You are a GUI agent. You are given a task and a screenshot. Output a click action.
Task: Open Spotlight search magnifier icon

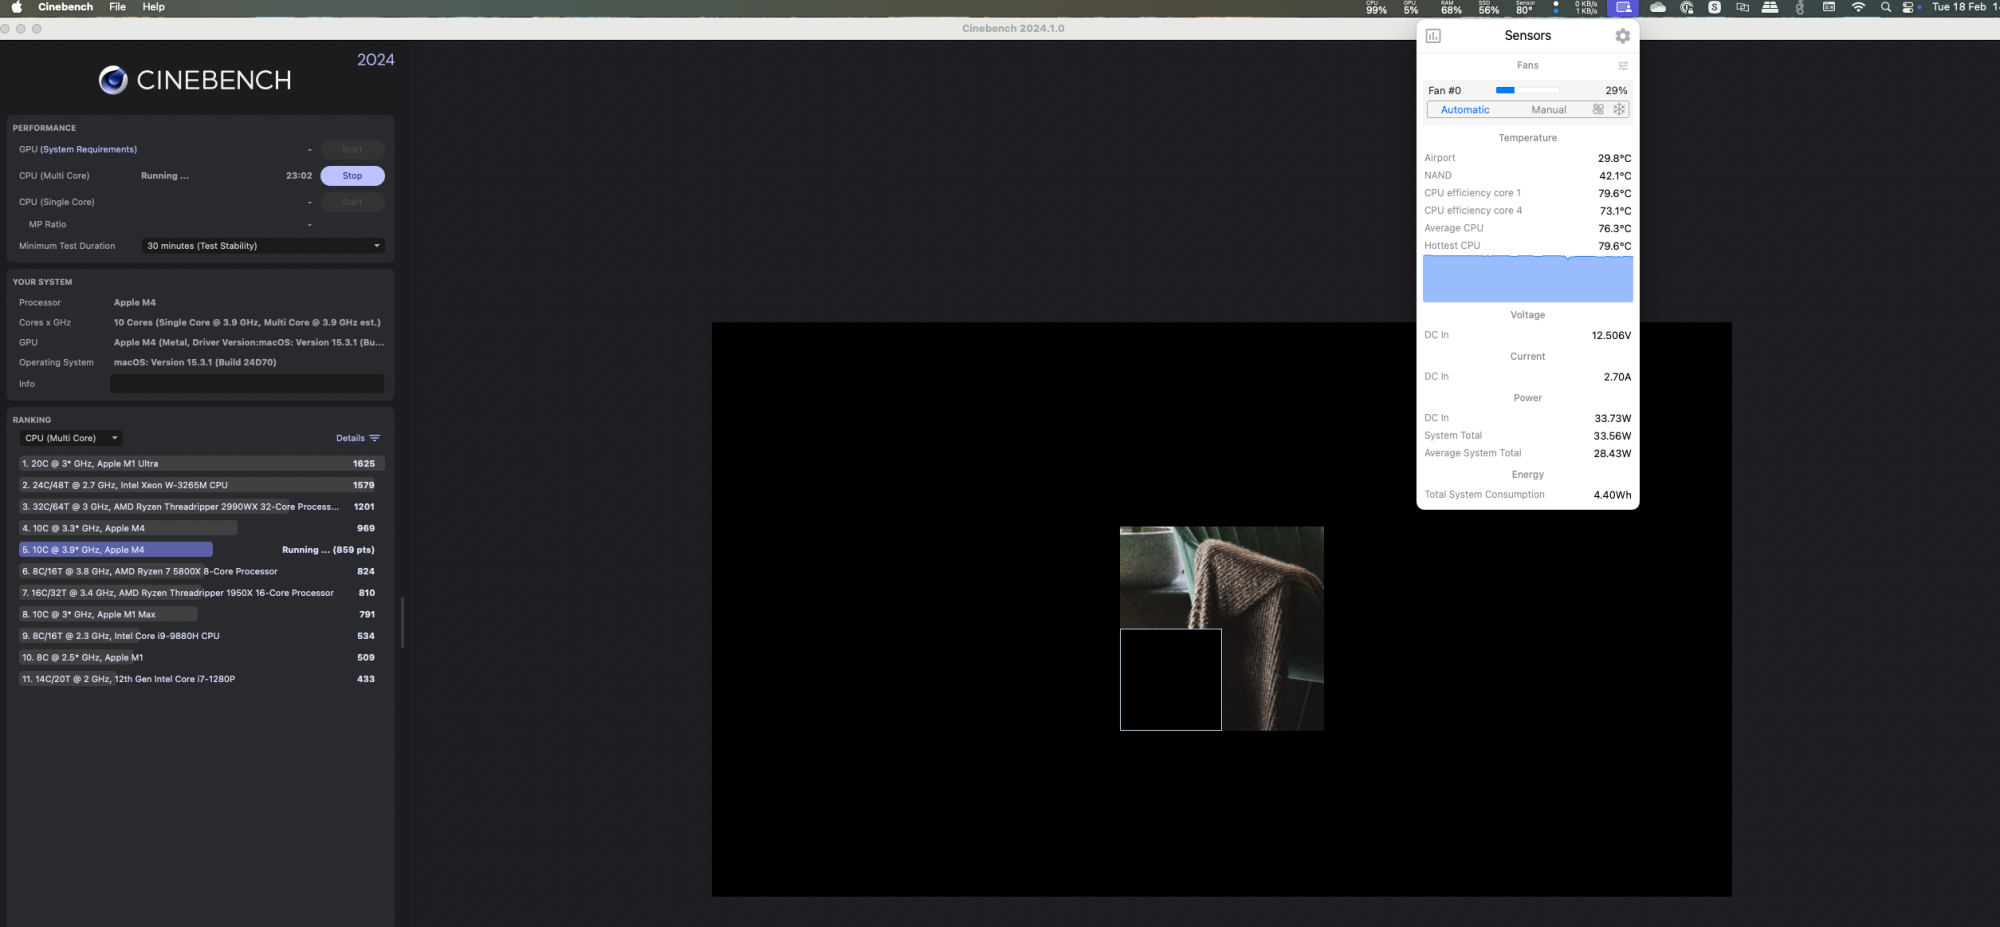click(1886, 7)
